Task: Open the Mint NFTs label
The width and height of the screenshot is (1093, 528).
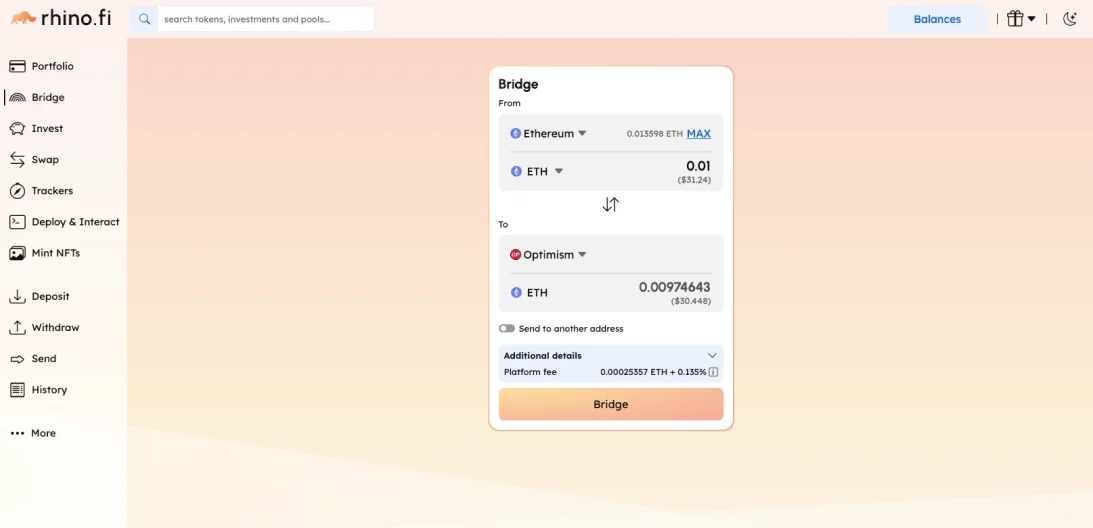Action: pyautogui.click(x=56, y=253)
